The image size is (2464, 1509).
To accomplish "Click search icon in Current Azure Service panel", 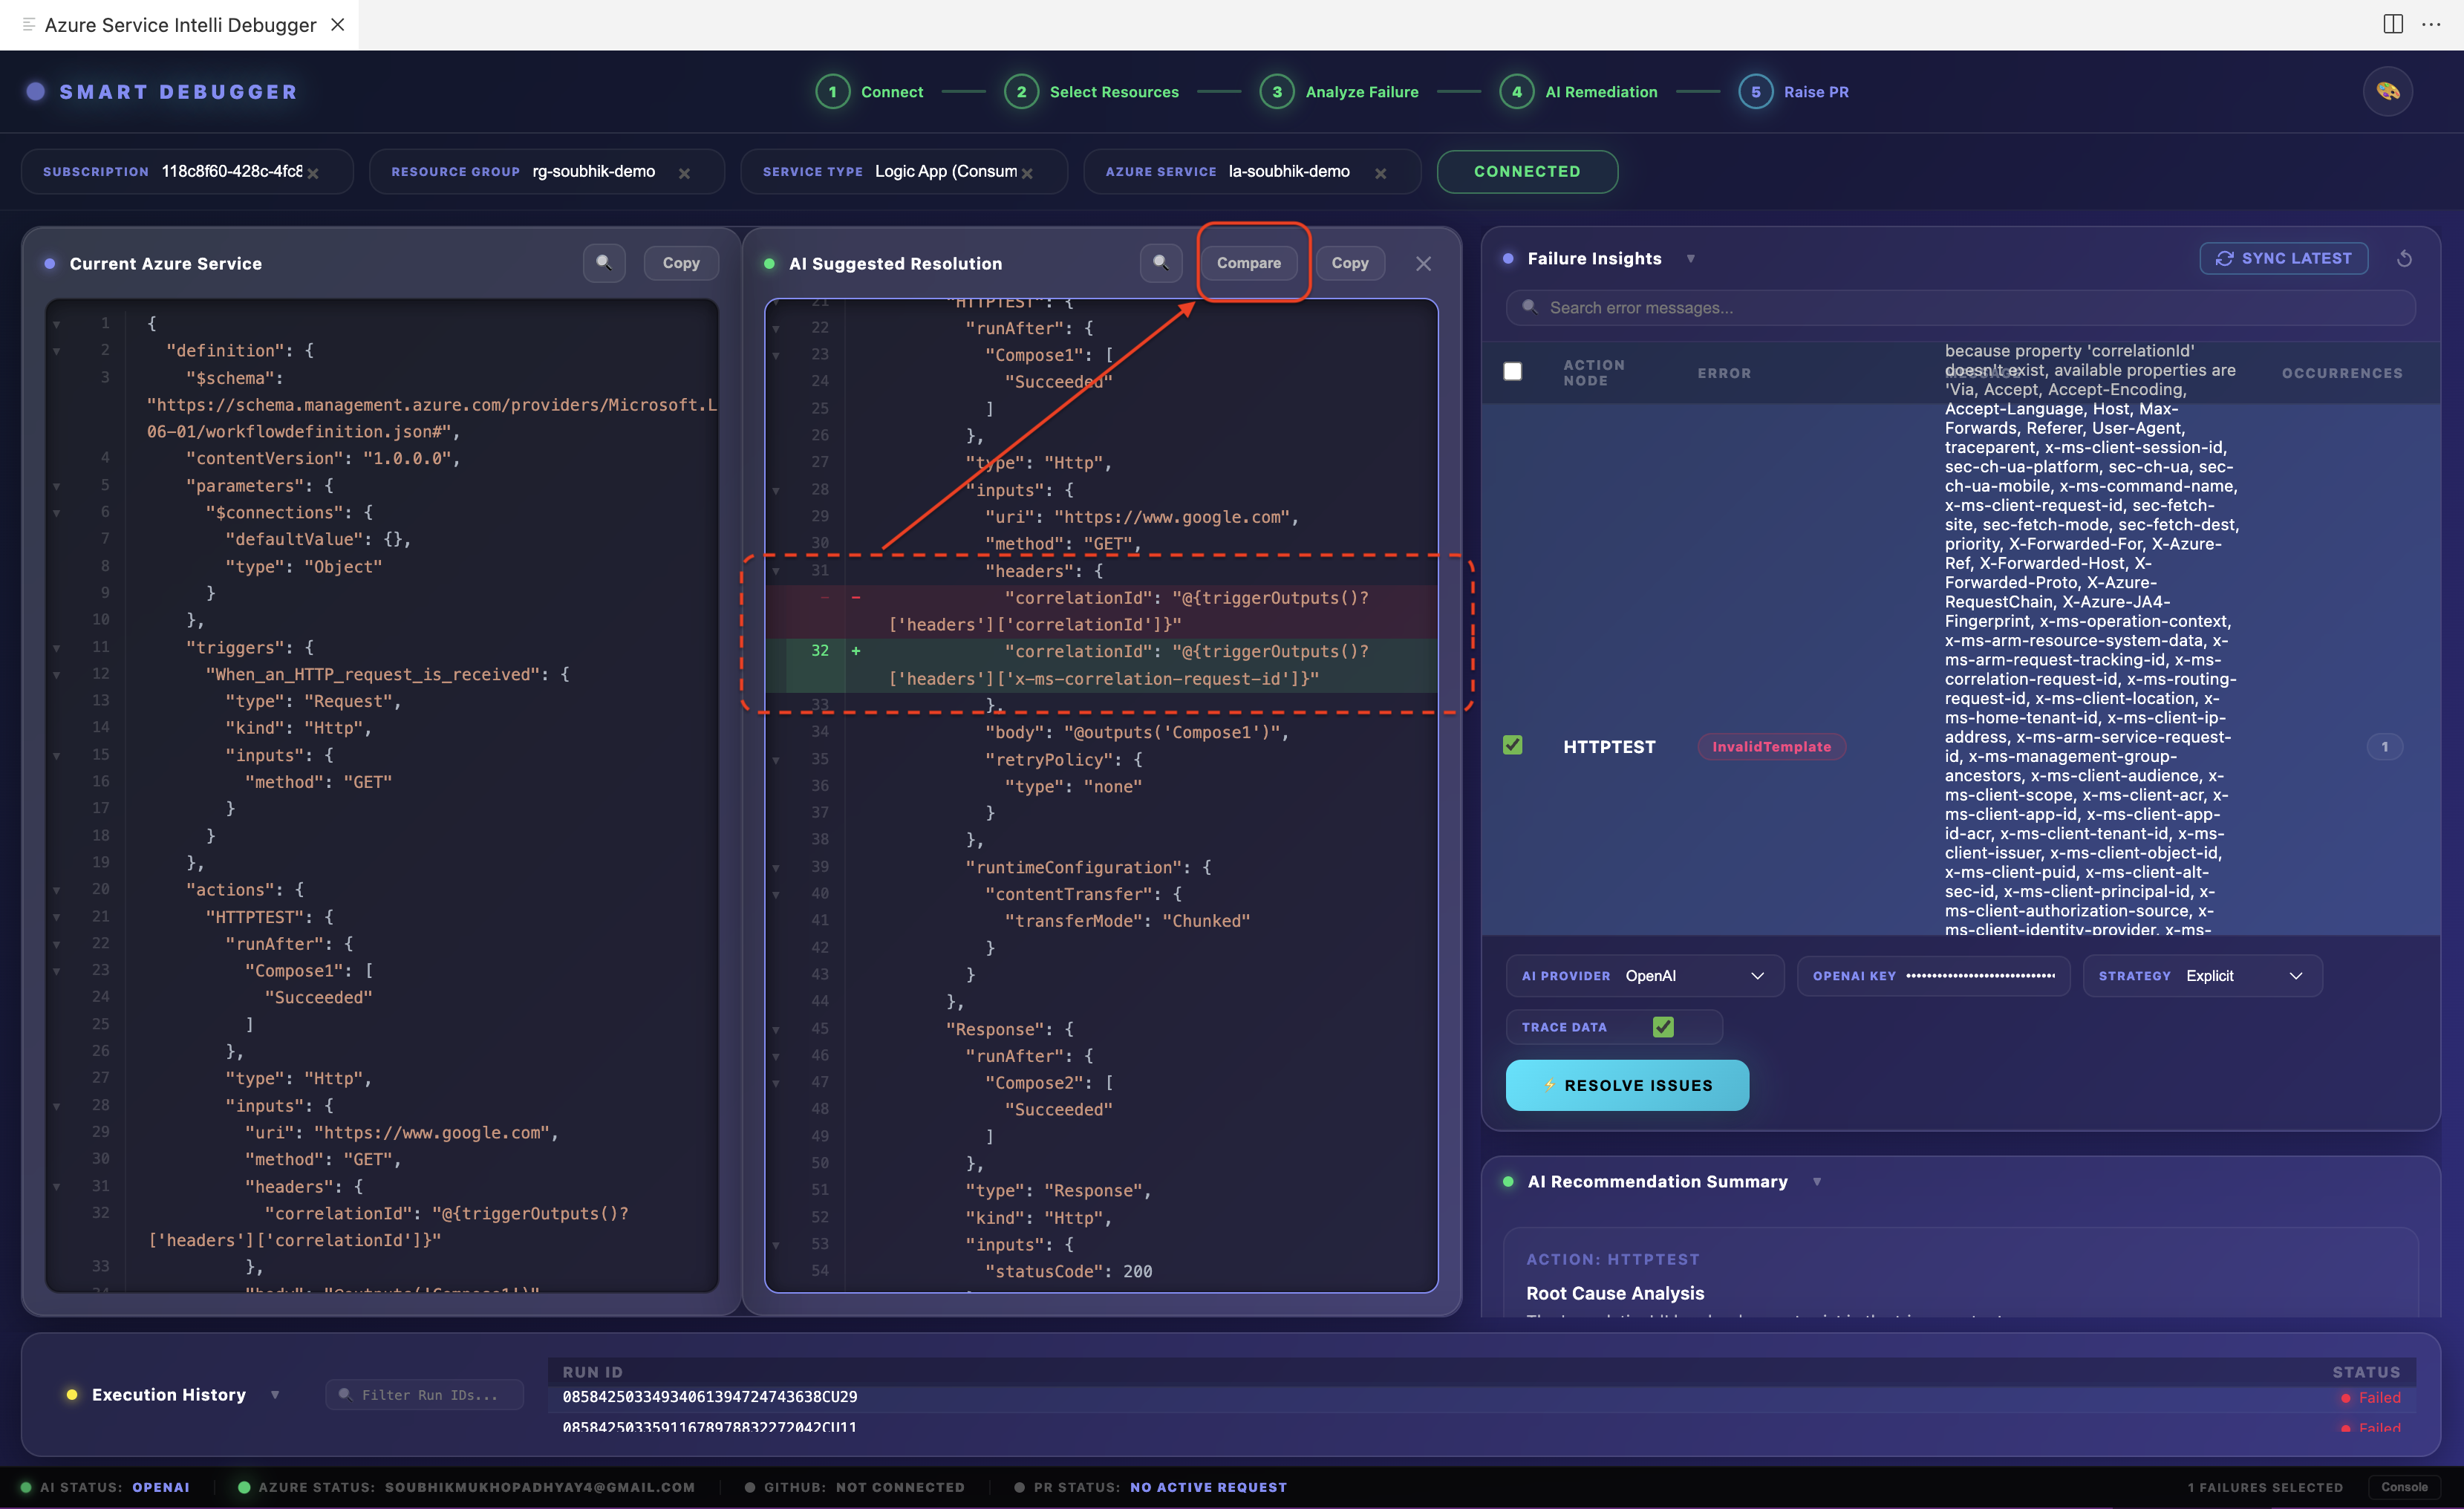I will pos(604,263).
